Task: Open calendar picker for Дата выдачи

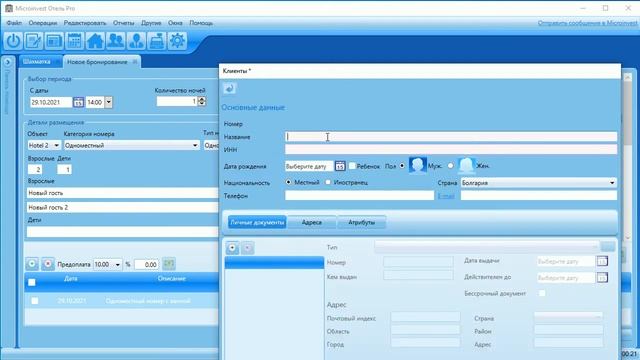Action: click(602, 261)
